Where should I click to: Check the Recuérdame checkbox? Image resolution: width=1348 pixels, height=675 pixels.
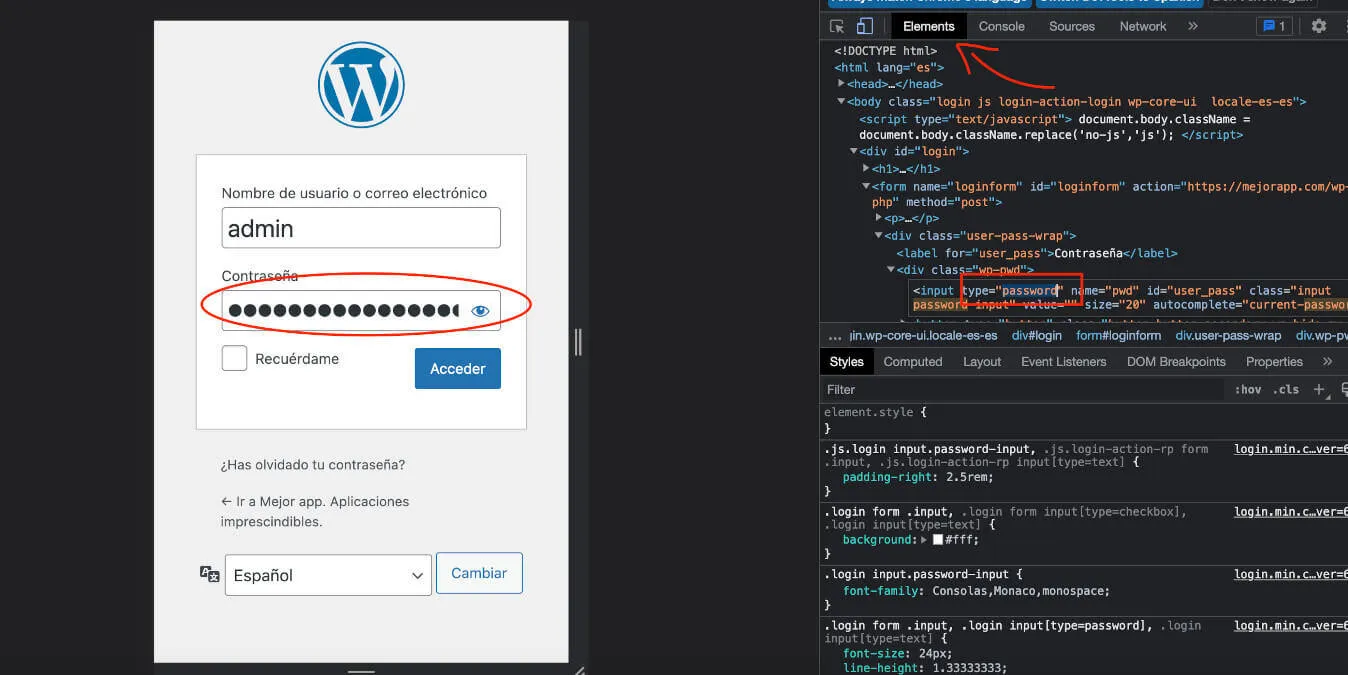tap(234, 357)
